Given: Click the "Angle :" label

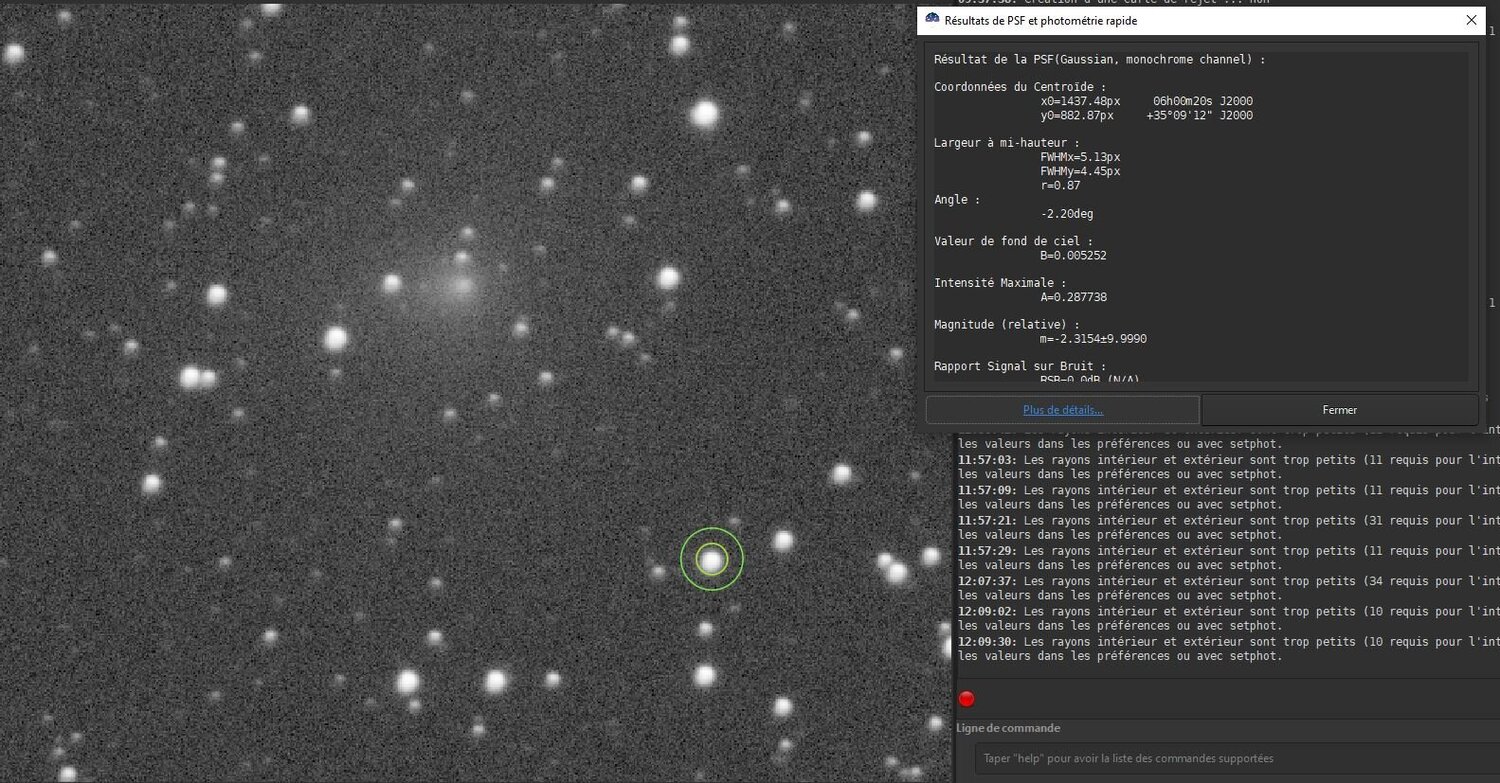Looking at the screenshot, I should pos(957,199).
